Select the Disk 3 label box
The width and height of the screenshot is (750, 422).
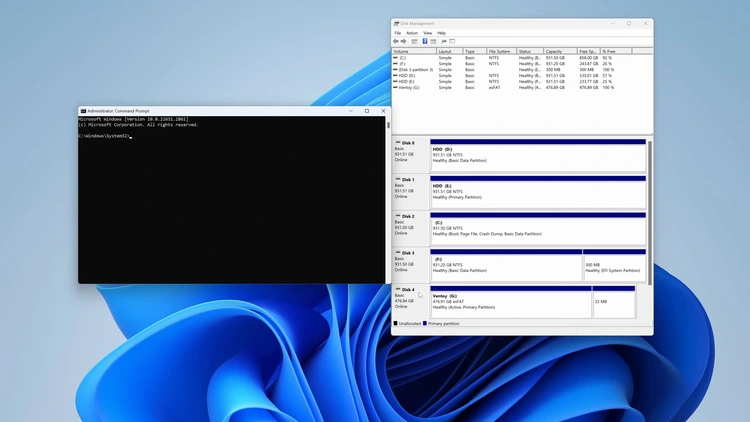coord(411,266)
